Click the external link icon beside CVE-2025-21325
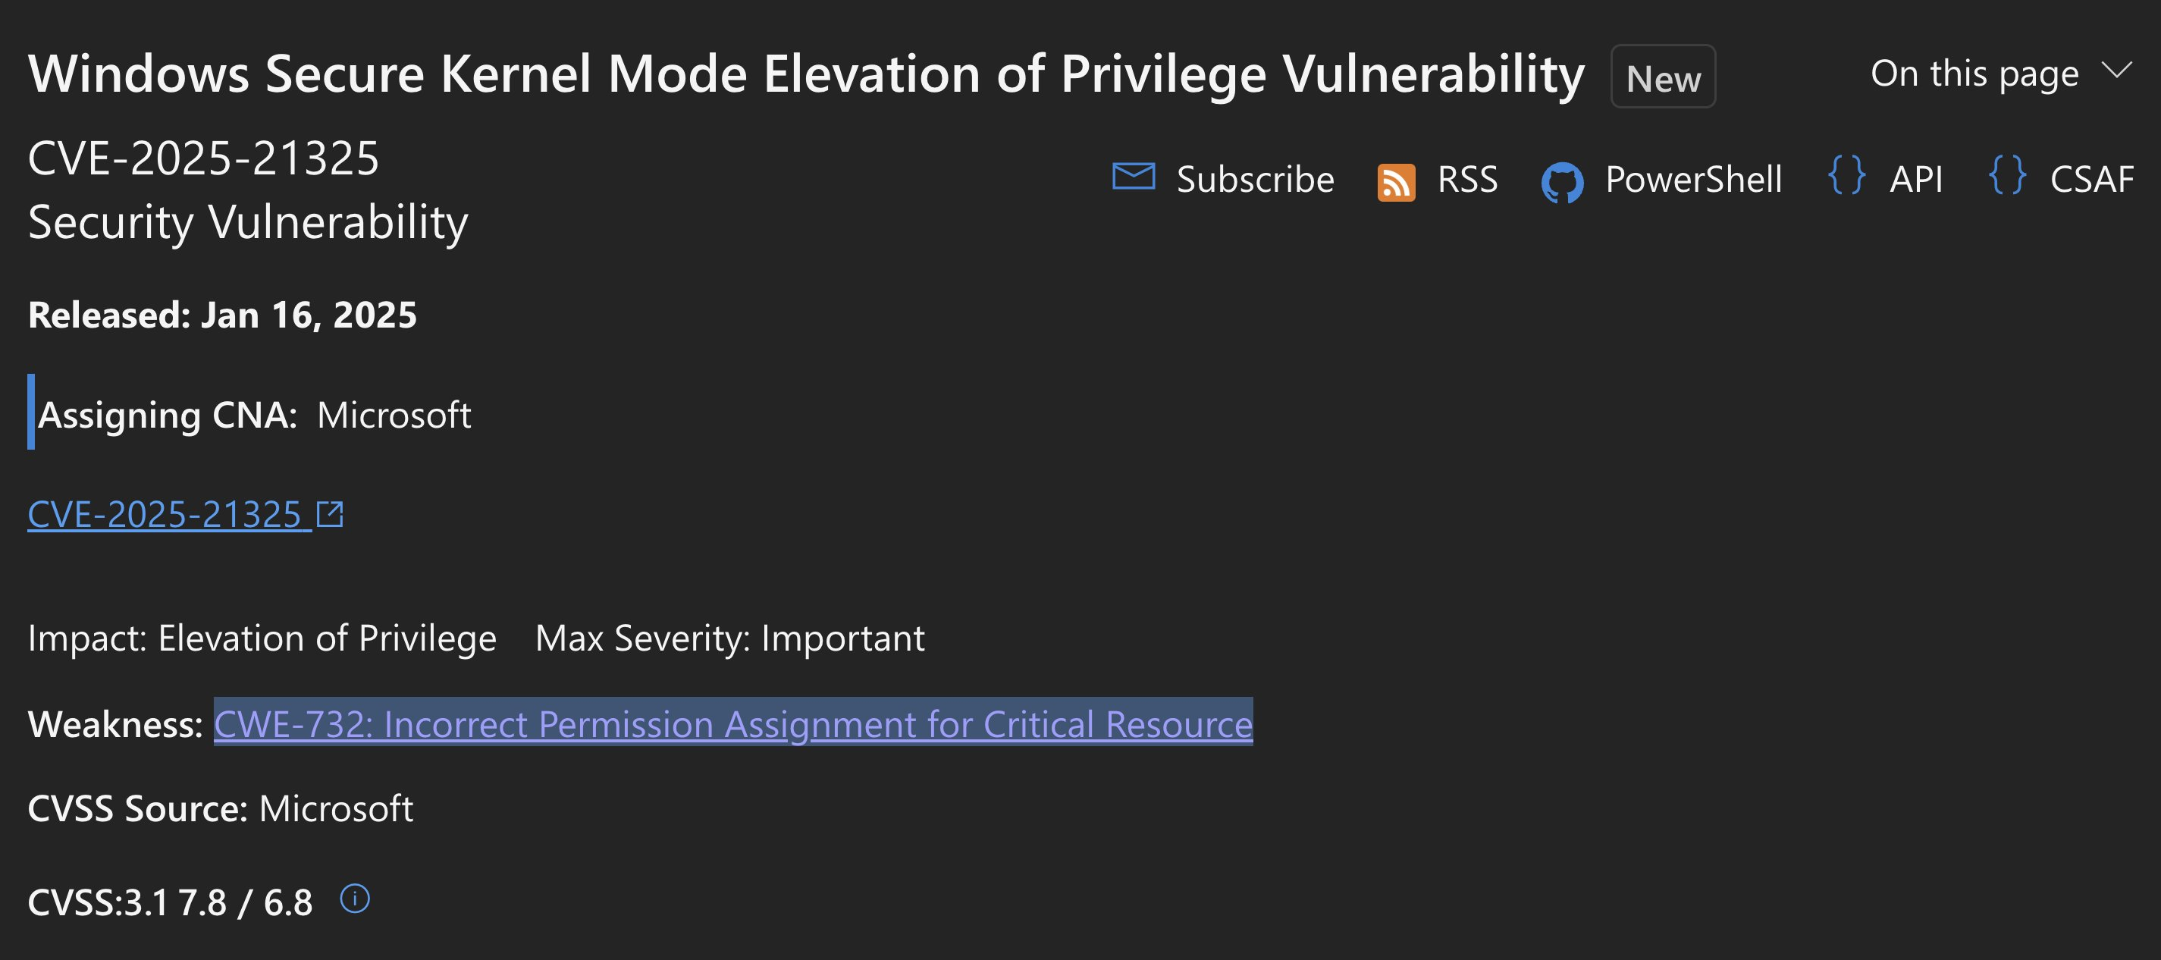The height and width of the screenshot is (960, 2161). pyautogui.click(x=330, y=514)
